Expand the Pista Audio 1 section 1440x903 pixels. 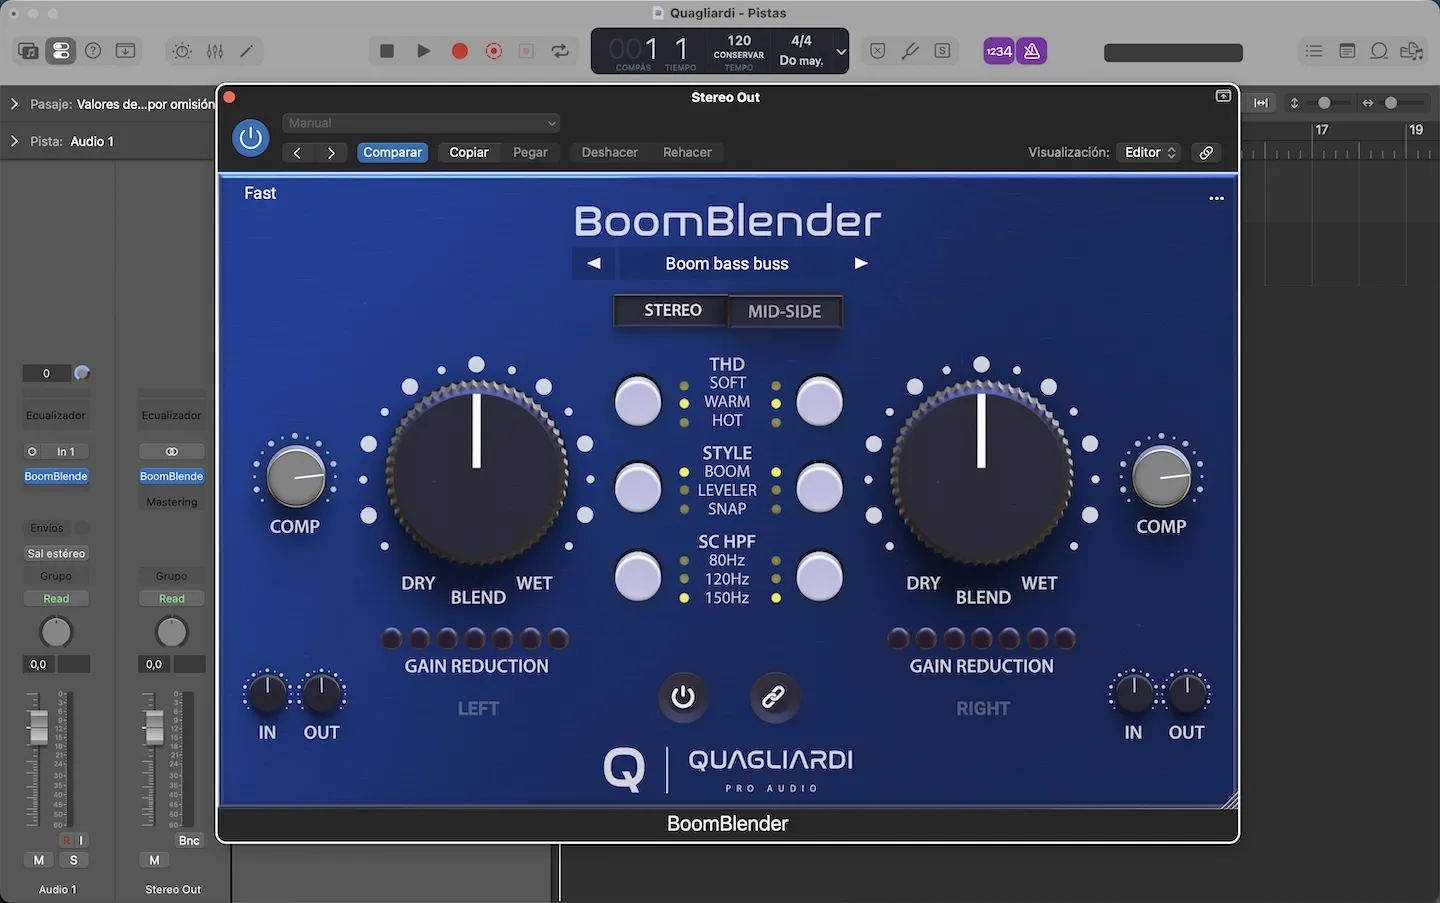coord(14,141)
